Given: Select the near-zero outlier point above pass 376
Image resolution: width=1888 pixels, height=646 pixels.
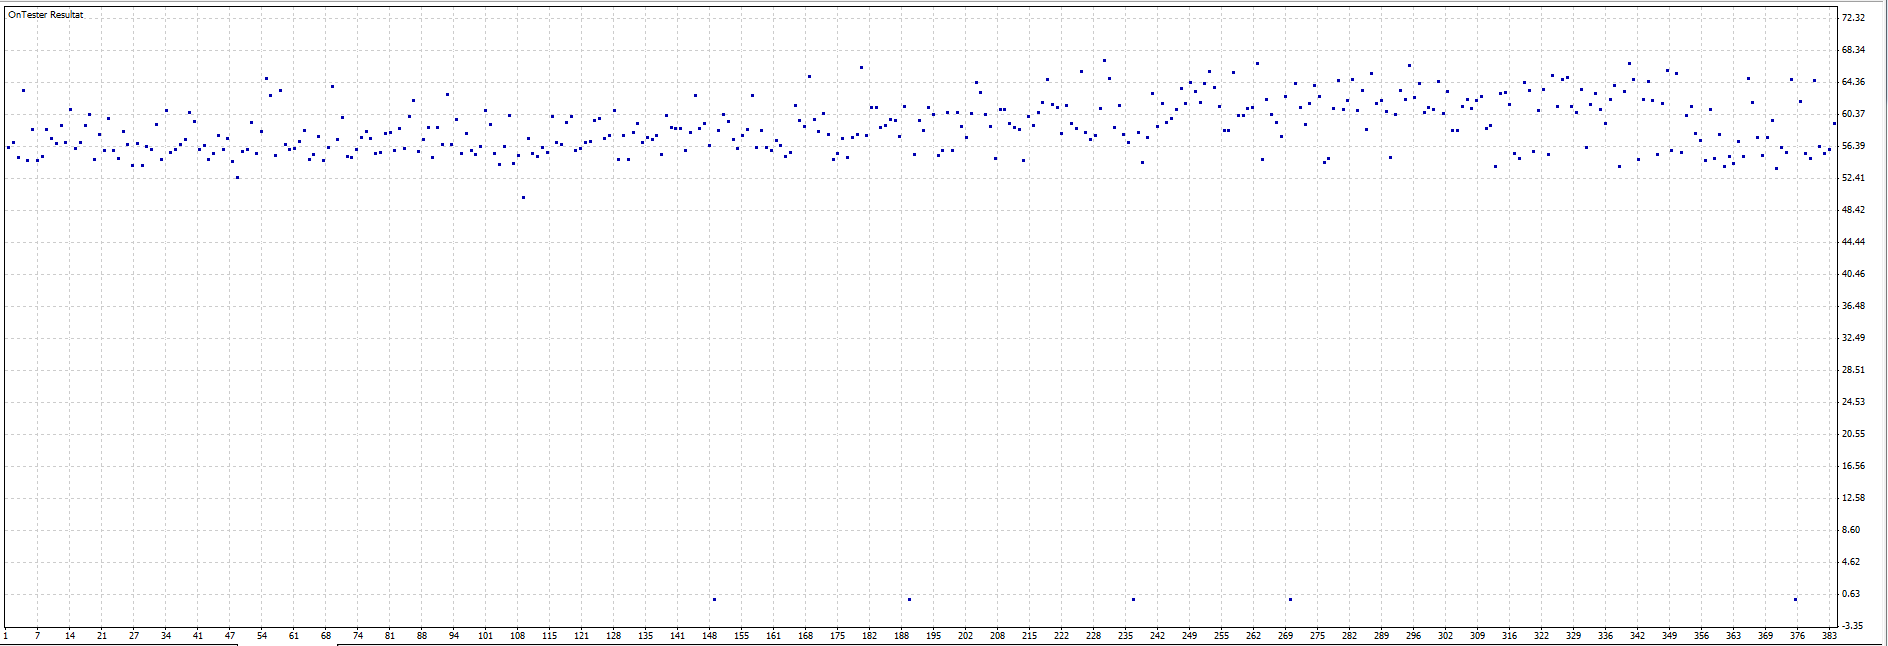Looking at the screenshot, I should click(1795, 599).
